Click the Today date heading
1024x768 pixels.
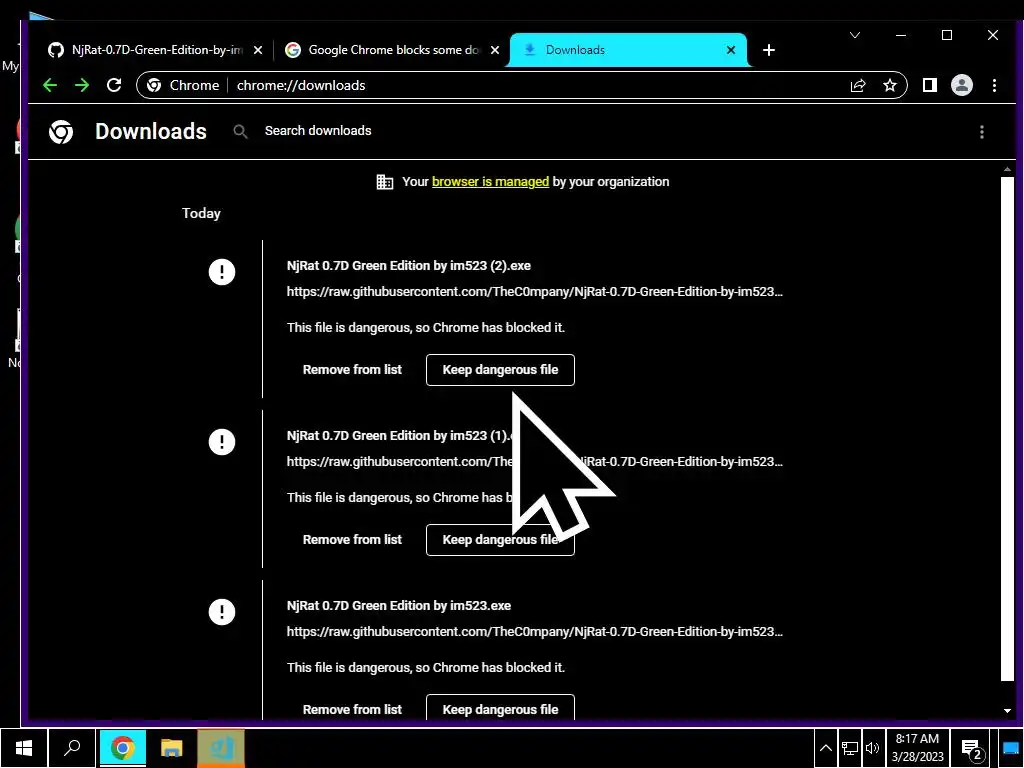pos(201,214)
